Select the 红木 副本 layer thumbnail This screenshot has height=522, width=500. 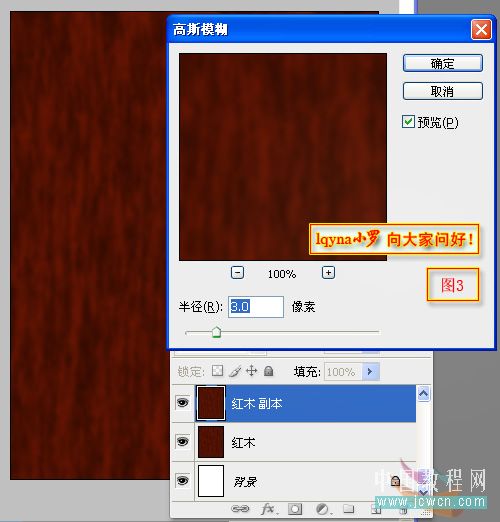point(211,403)
